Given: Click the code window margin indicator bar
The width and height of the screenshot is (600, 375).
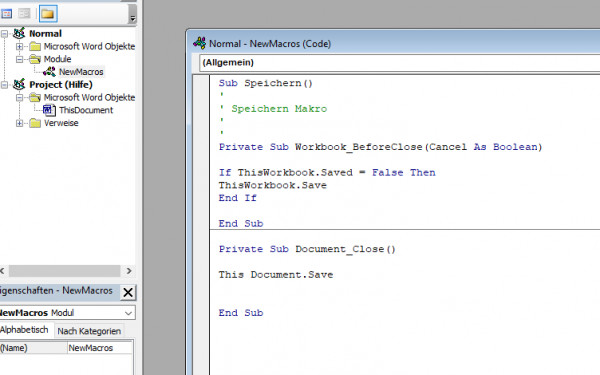Looking at the screenshot, I should click(201, 225).
